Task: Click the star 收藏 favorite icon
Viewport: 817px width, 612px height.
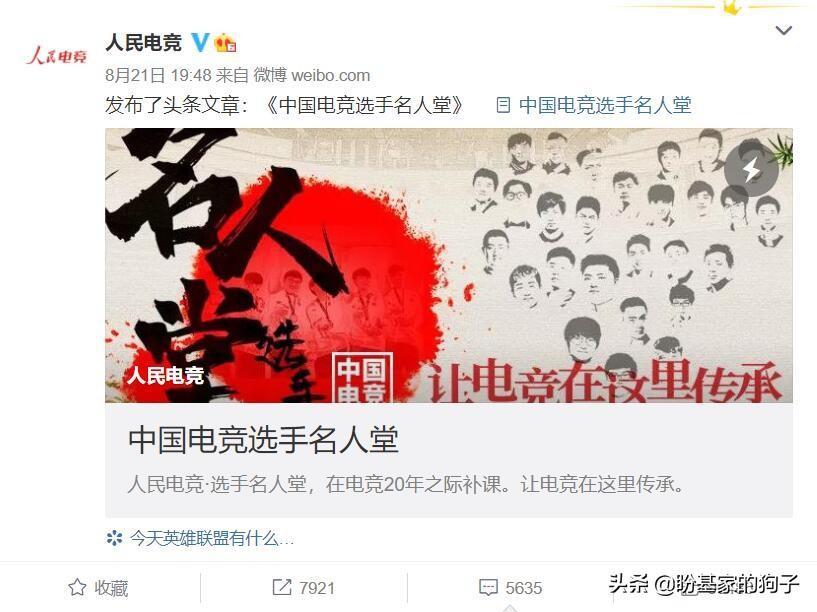Action: point(77,588)
